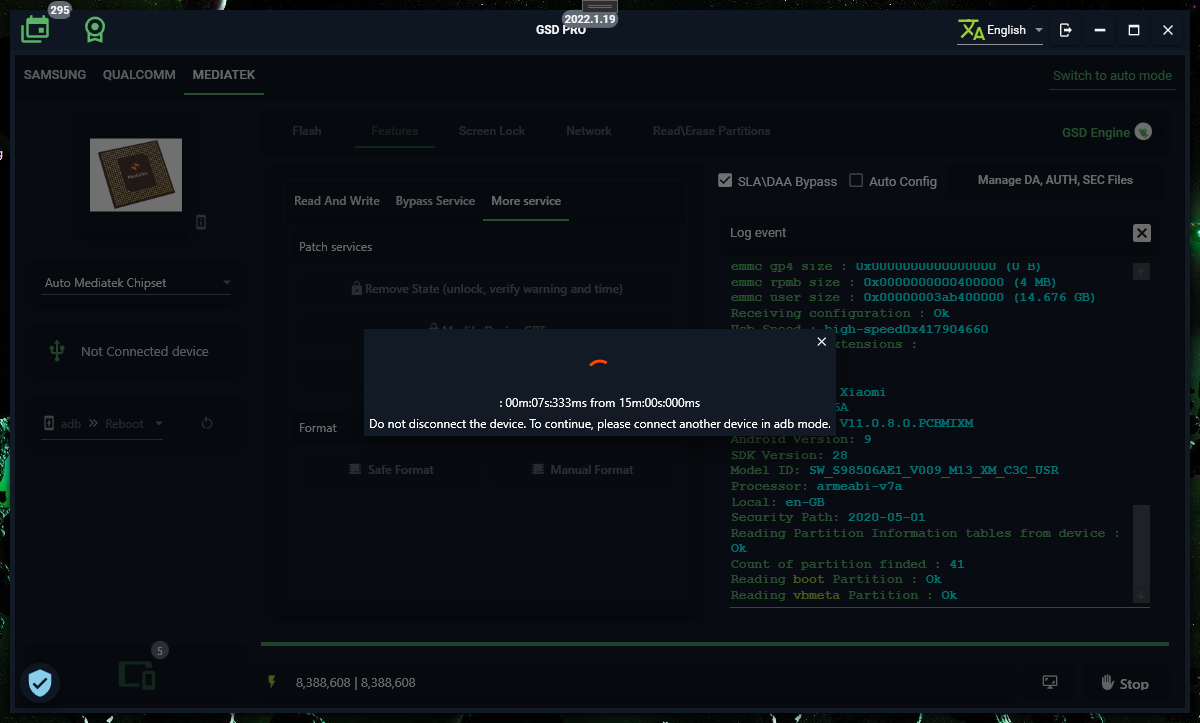Image resolution: width=1200 pixels, height=723 pixels.
Task: Click the Remove State unlock button
Action: (487, 288)
